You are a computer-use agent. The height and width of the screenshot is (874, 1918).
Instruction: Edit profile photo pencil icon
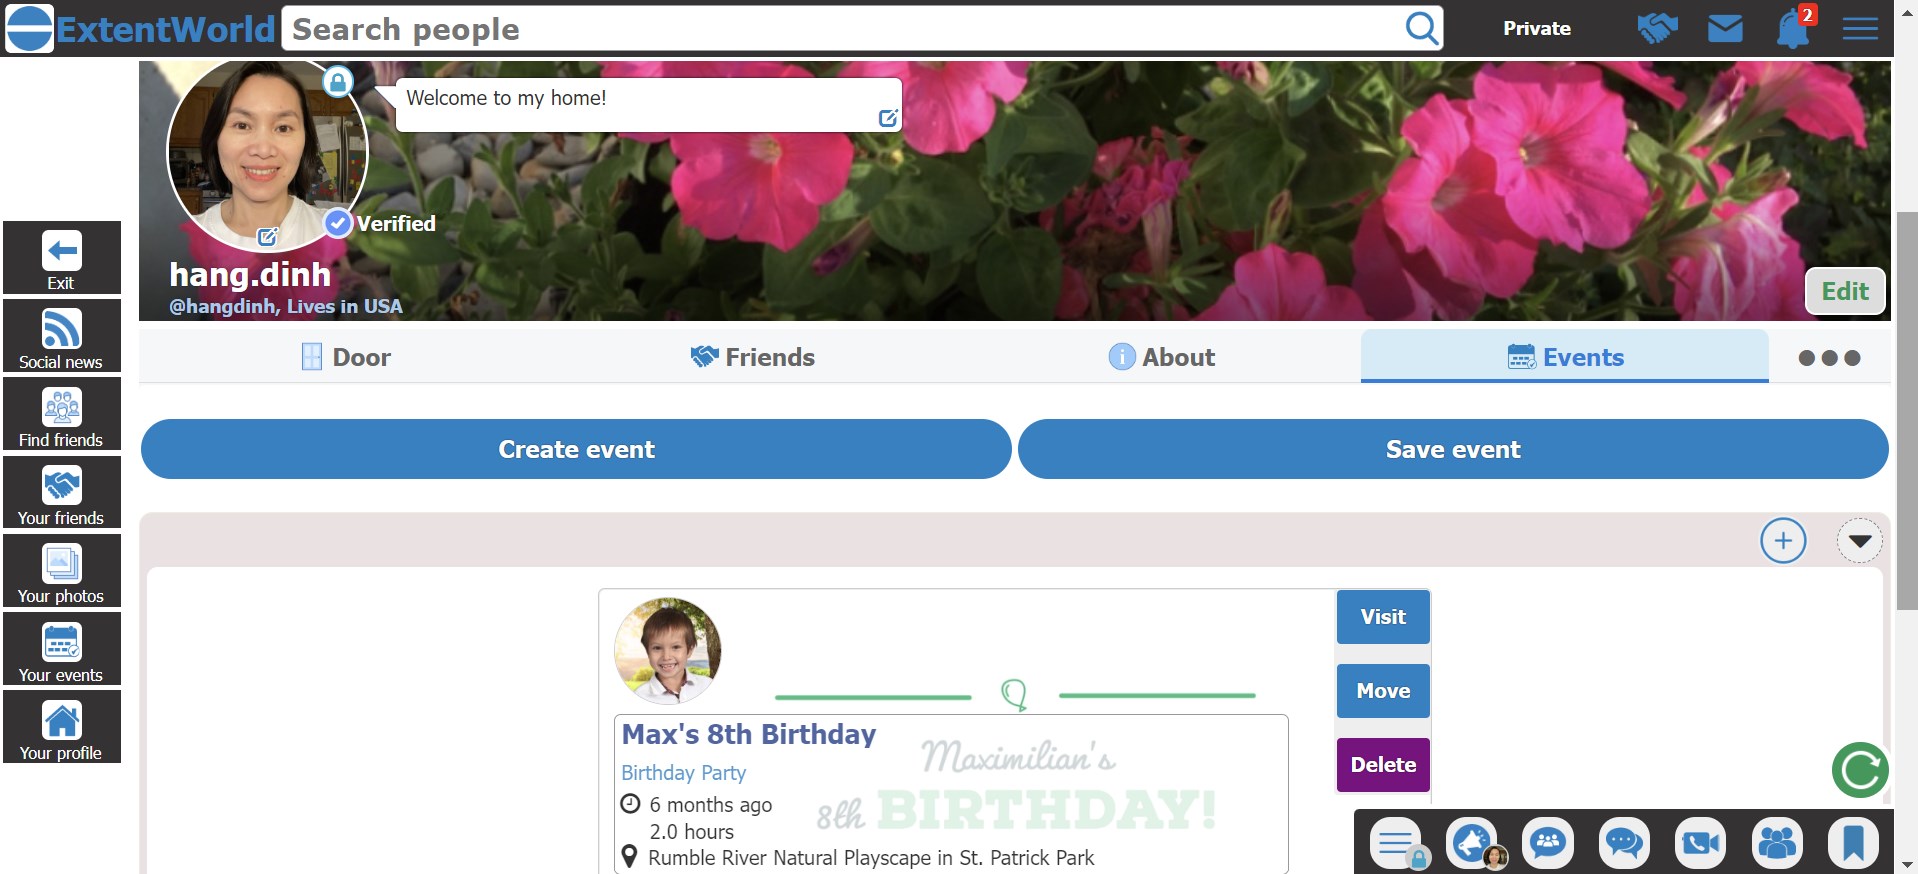click(x=267, y=237)
